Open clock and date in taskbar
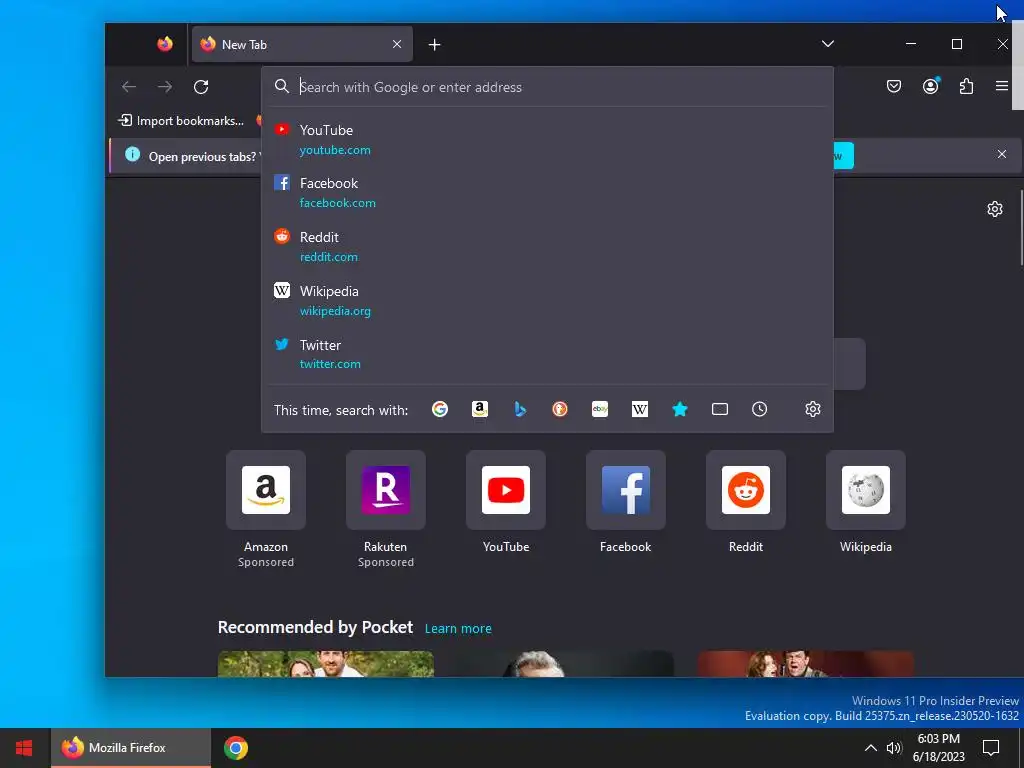The width and height of the screenshot is (1024, 768). pyautogui.click(x=938, y=748)
